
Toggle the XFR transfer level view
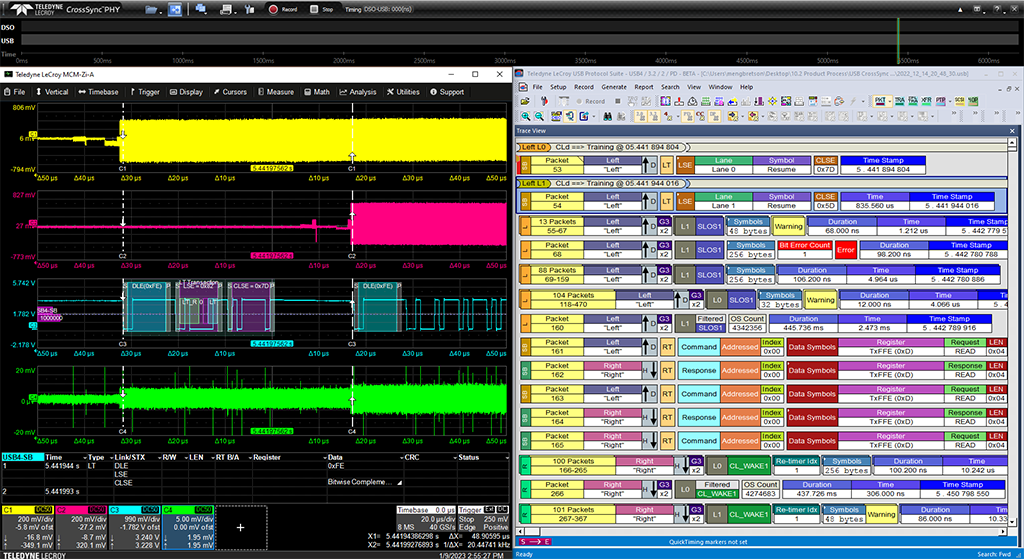[x=926, y=101]
